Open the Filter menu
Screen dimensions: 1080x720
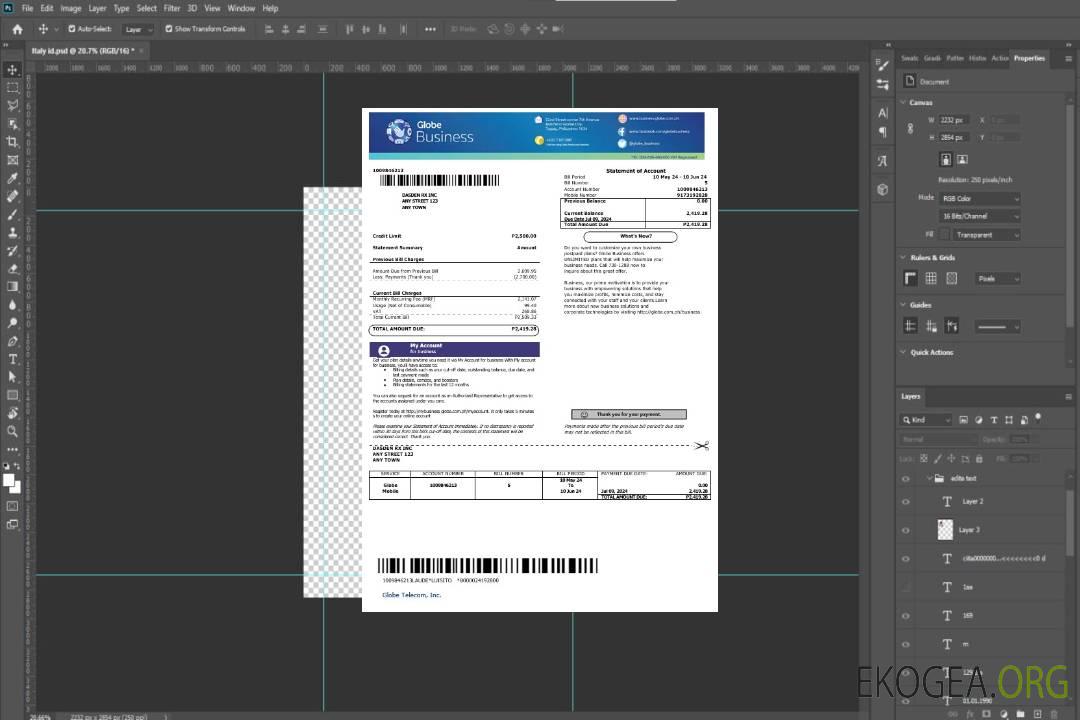(x=172, y=8)
